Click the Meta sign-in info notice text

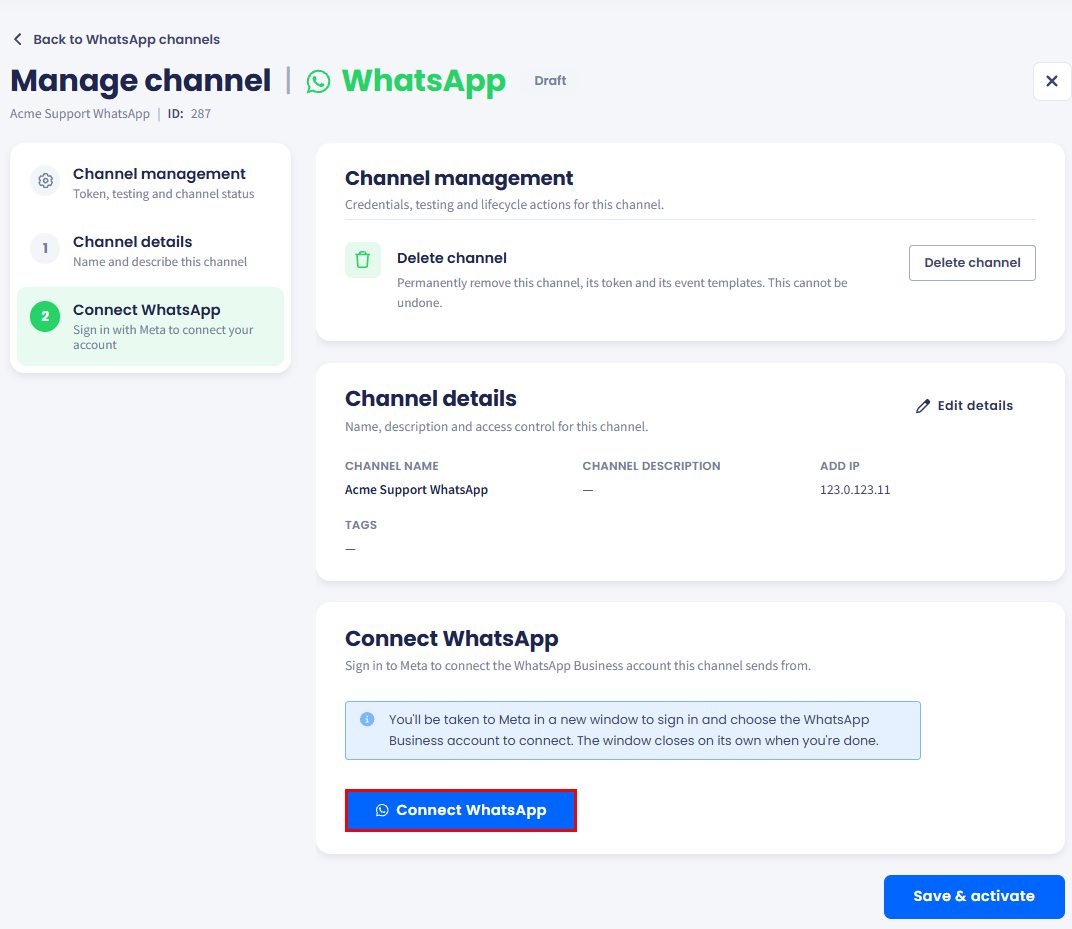(x=633, y=730)
